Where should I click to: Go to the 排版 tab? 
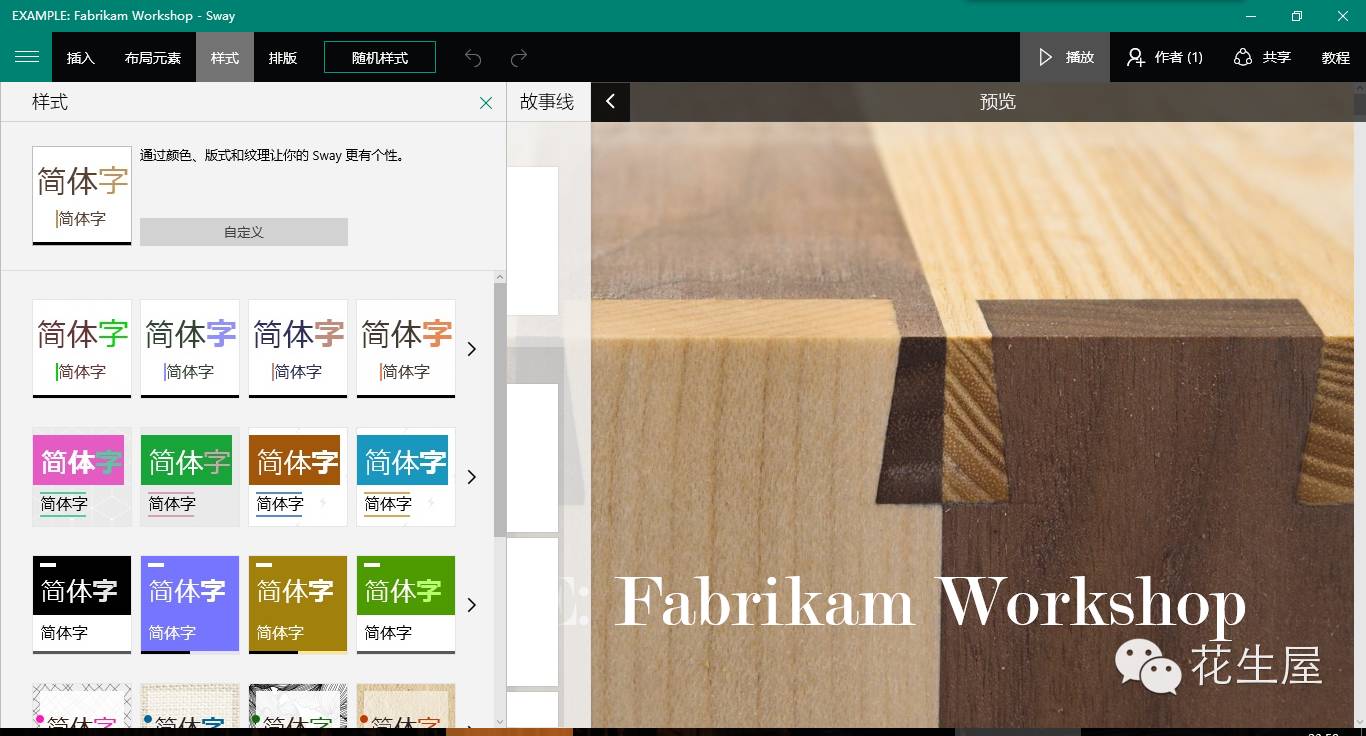(x=283, y=57)
